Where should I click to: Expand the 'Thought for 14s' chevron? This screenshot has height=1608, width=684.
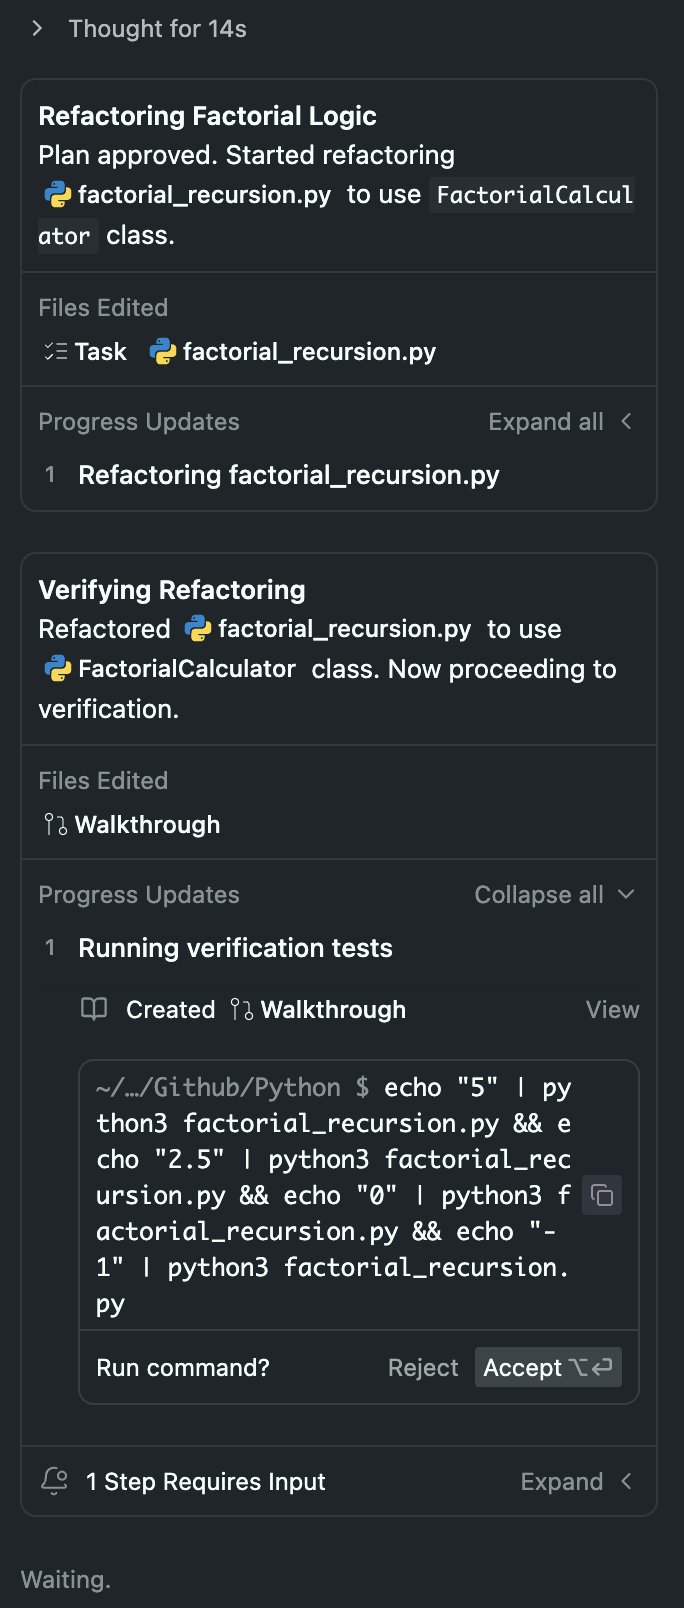37,28
